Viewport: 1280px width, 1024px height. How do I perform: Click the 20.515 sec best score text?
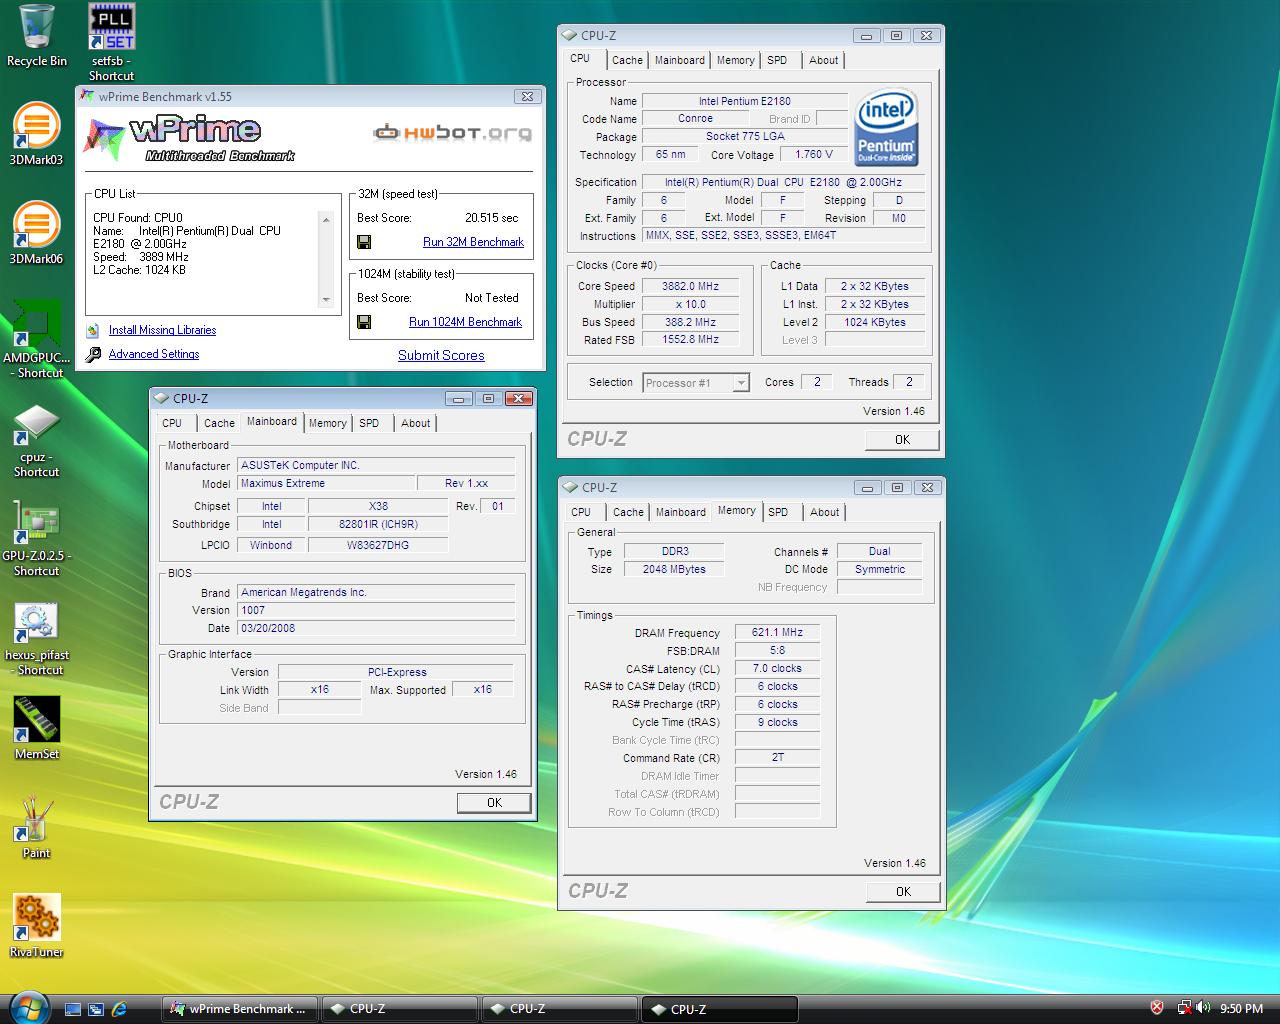[x=491, y=218]
